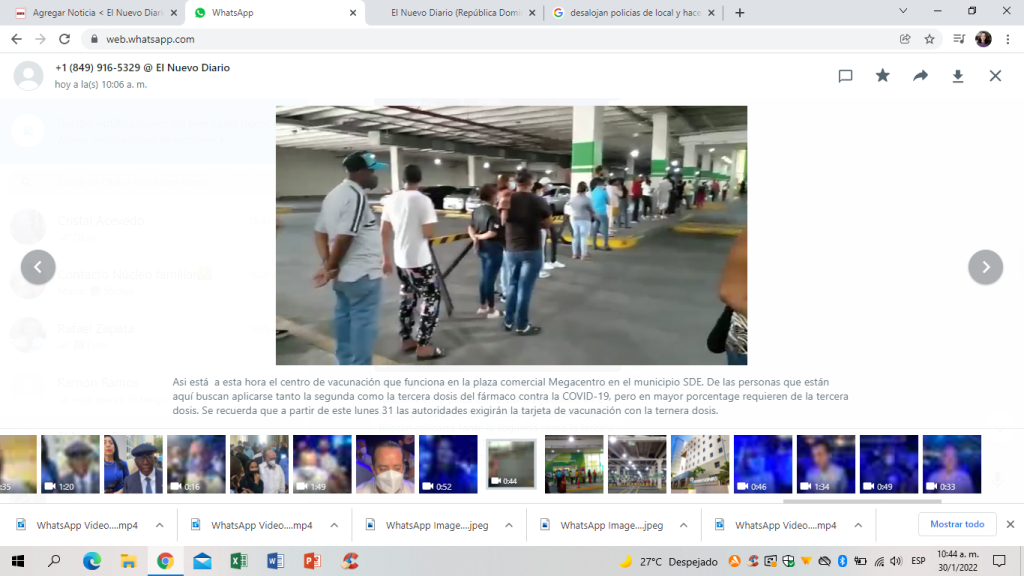
Task: Expand options for first WhatsApp Video download
Action: [160, 525]
